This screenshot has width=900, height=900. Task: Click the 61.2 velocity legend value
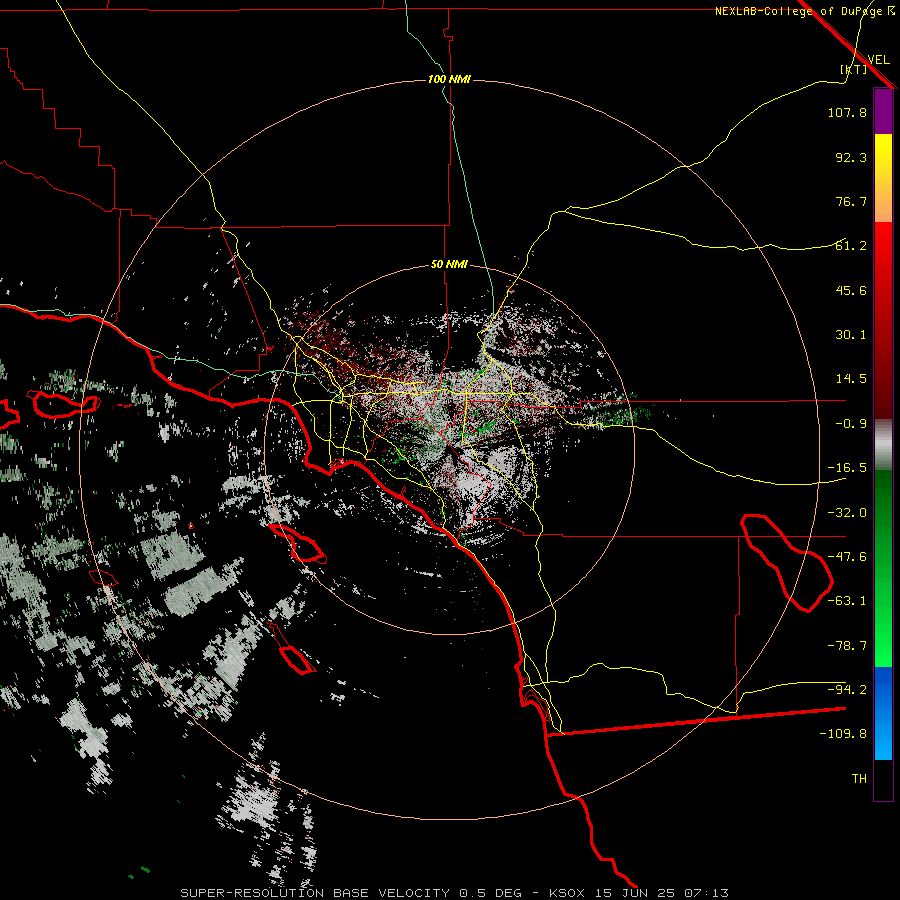(851, 246)
